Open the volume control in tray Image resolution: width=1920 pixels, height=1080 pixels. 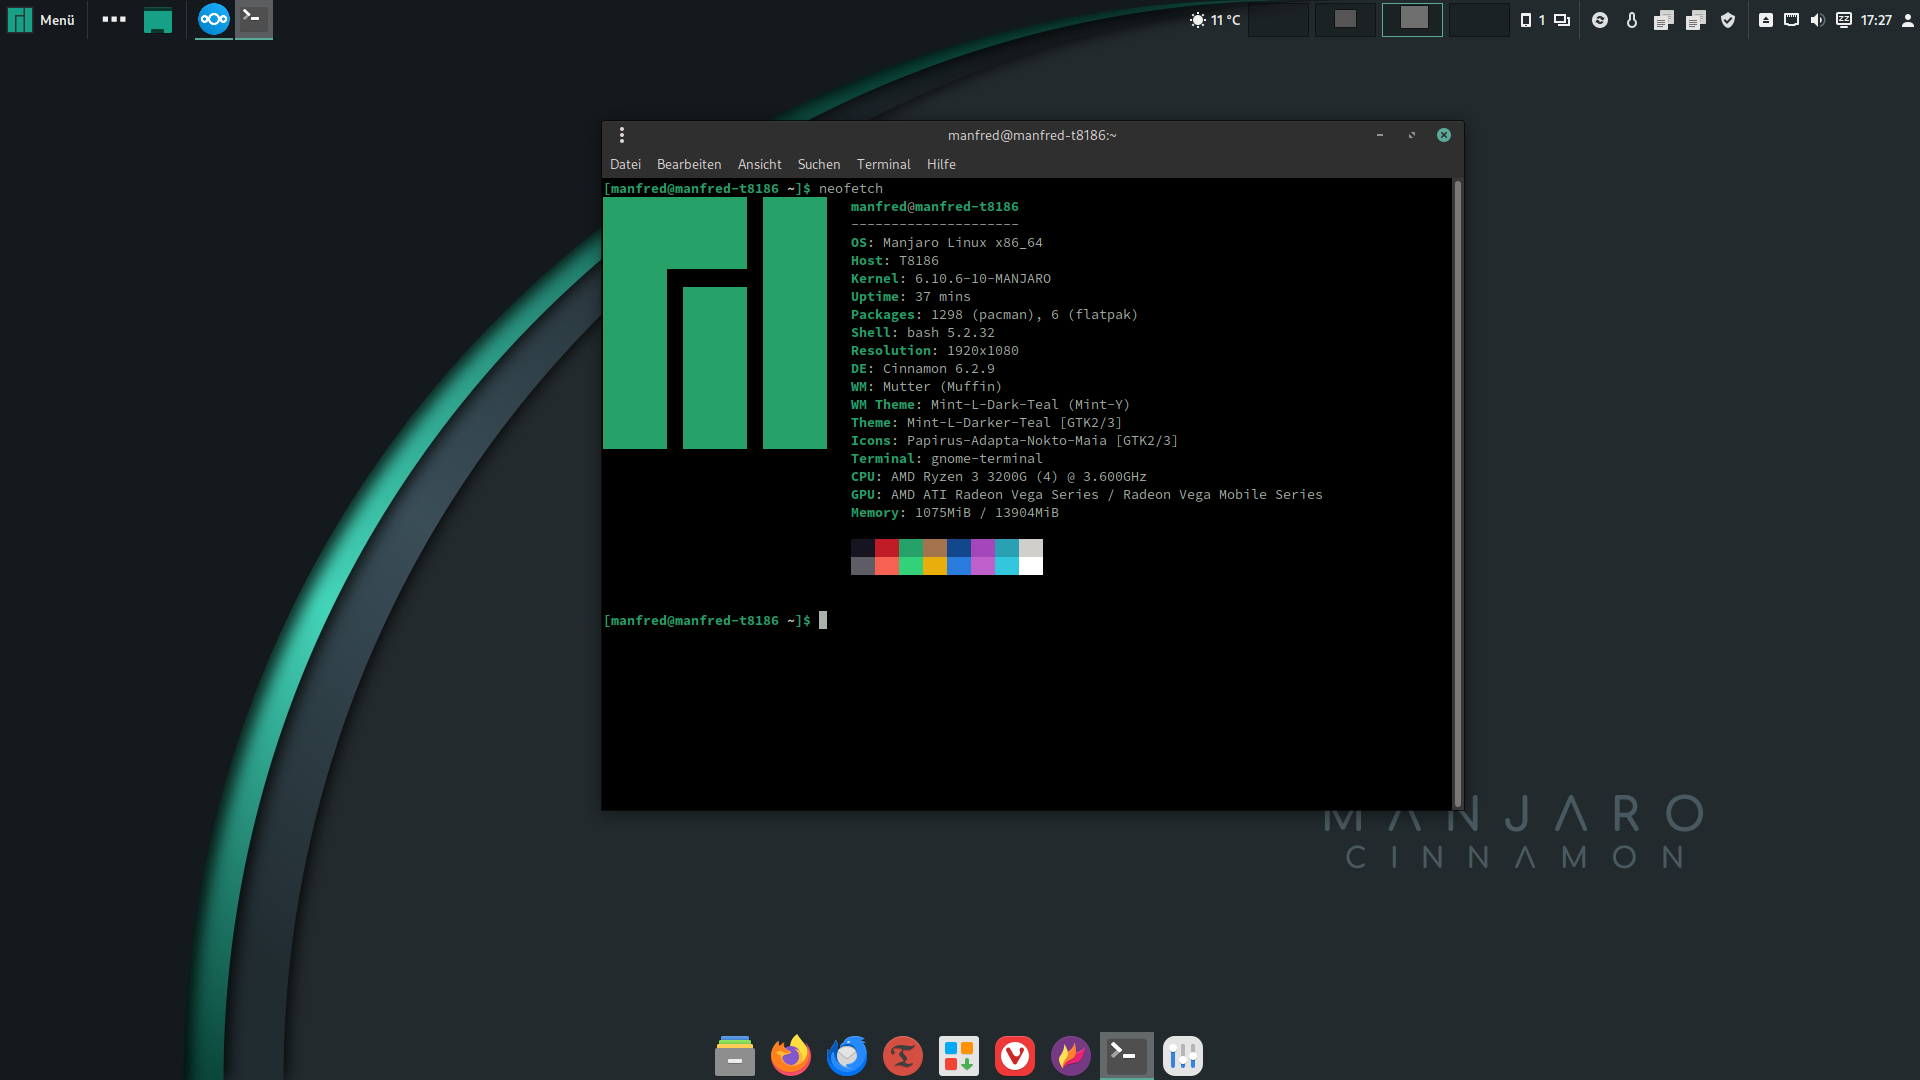[1817, 20]
